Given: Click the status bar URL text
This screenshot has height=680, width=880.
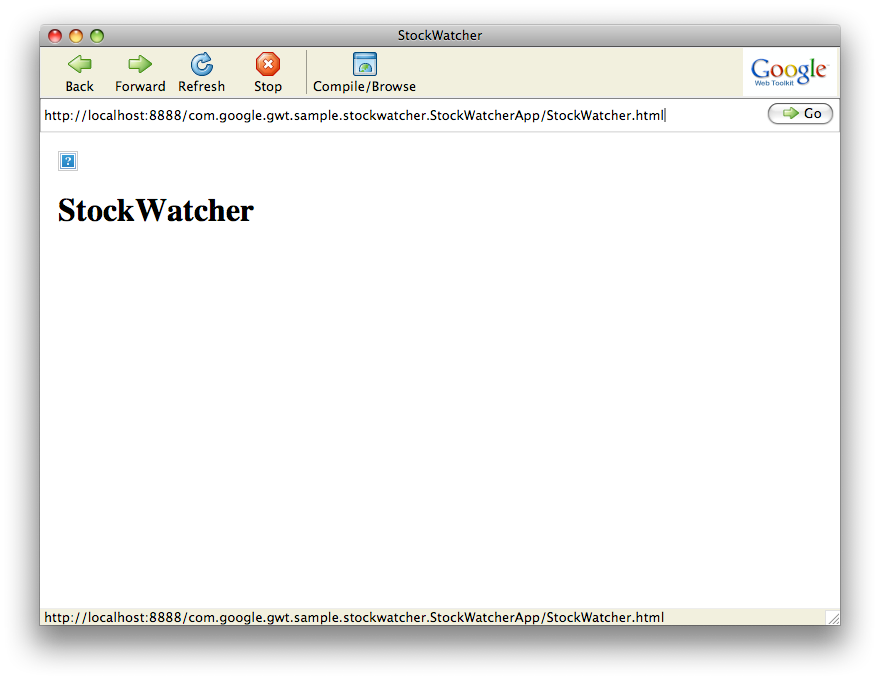Looking at the screenshot, I should tap(354, 617).
